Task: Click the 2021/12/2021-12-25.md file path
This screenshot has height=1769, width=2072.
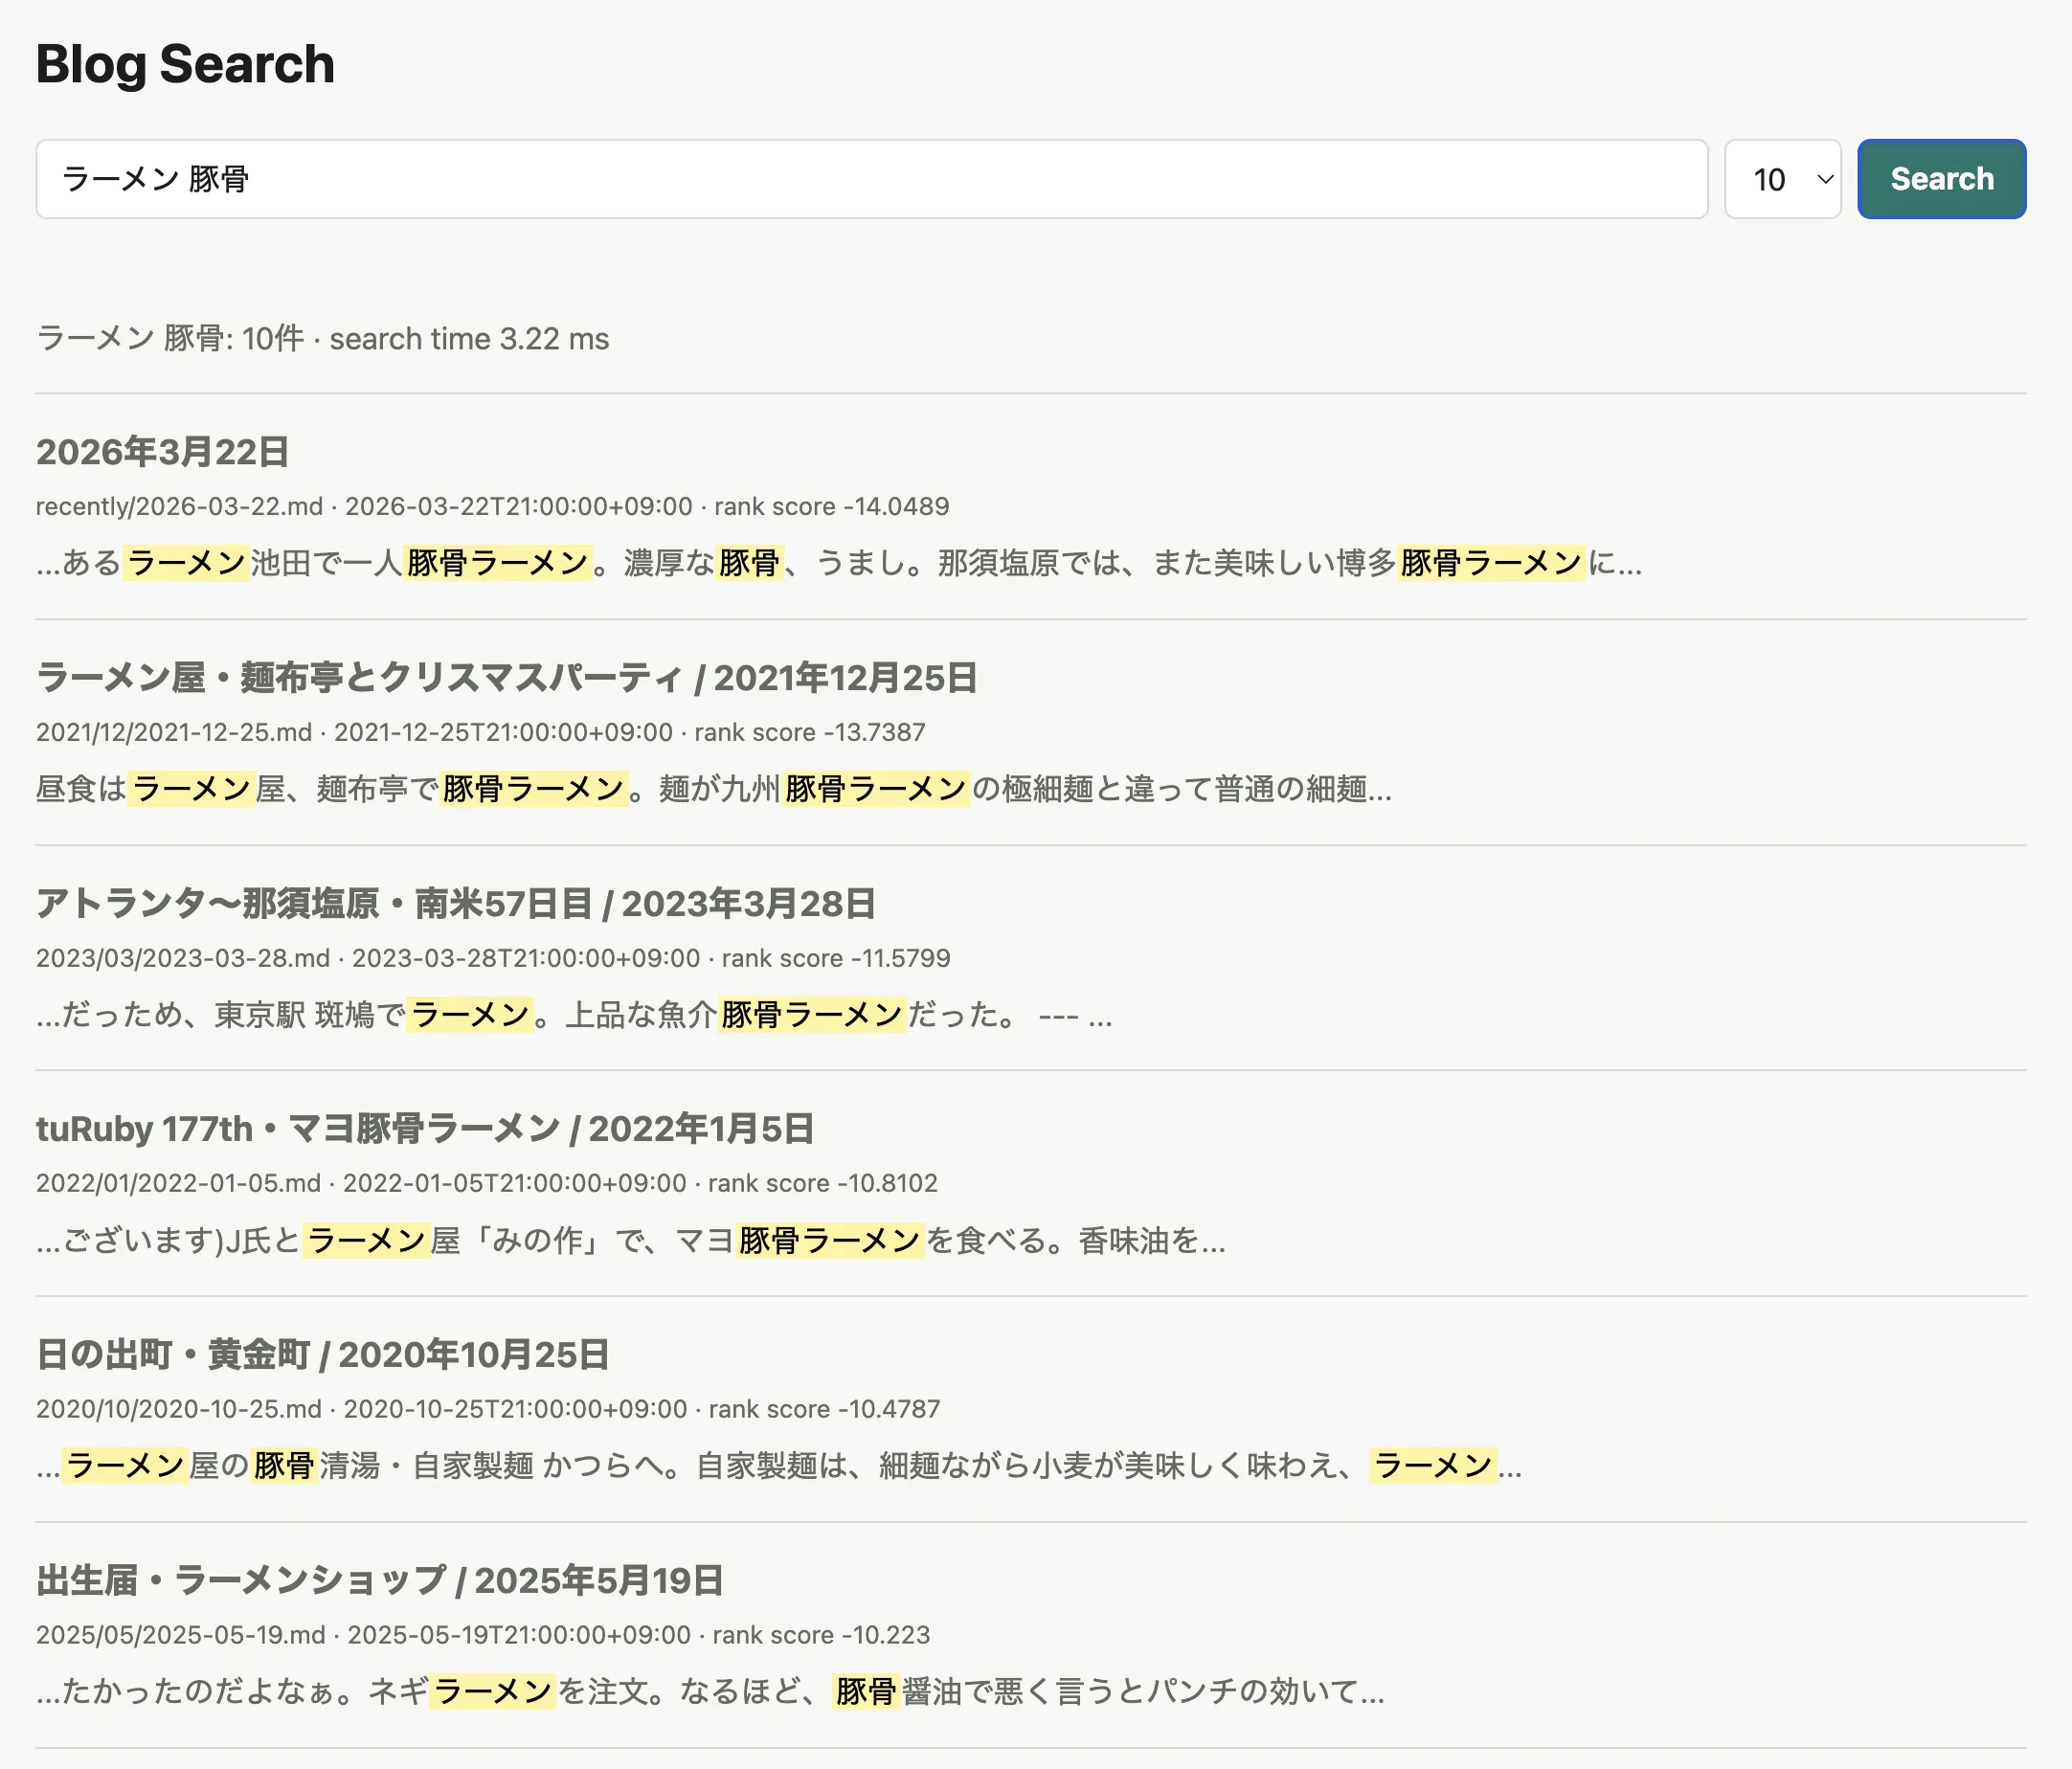Action: click(x=174, y=731)
